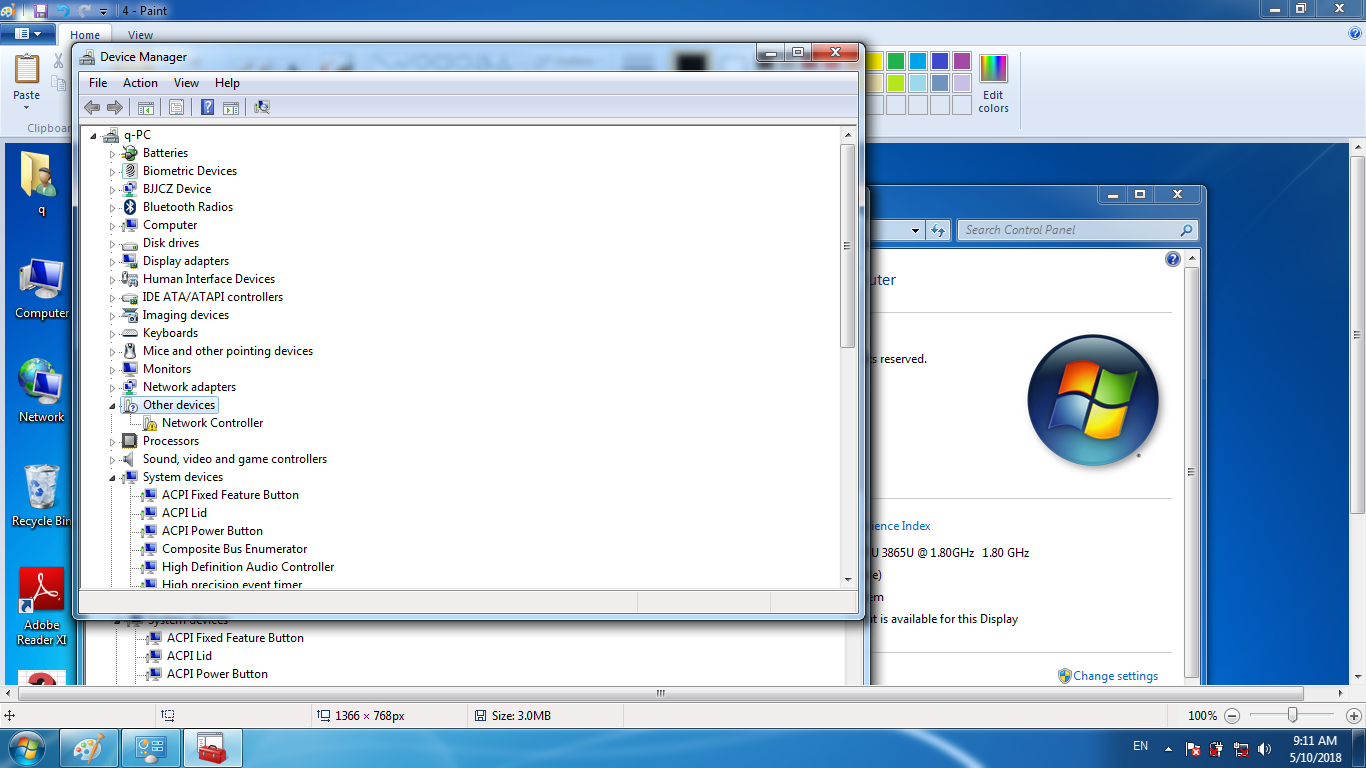Viewport: 1366px width, 768px height.
Task: Click the blue Help toolbar icon
Action: (207, 107)
